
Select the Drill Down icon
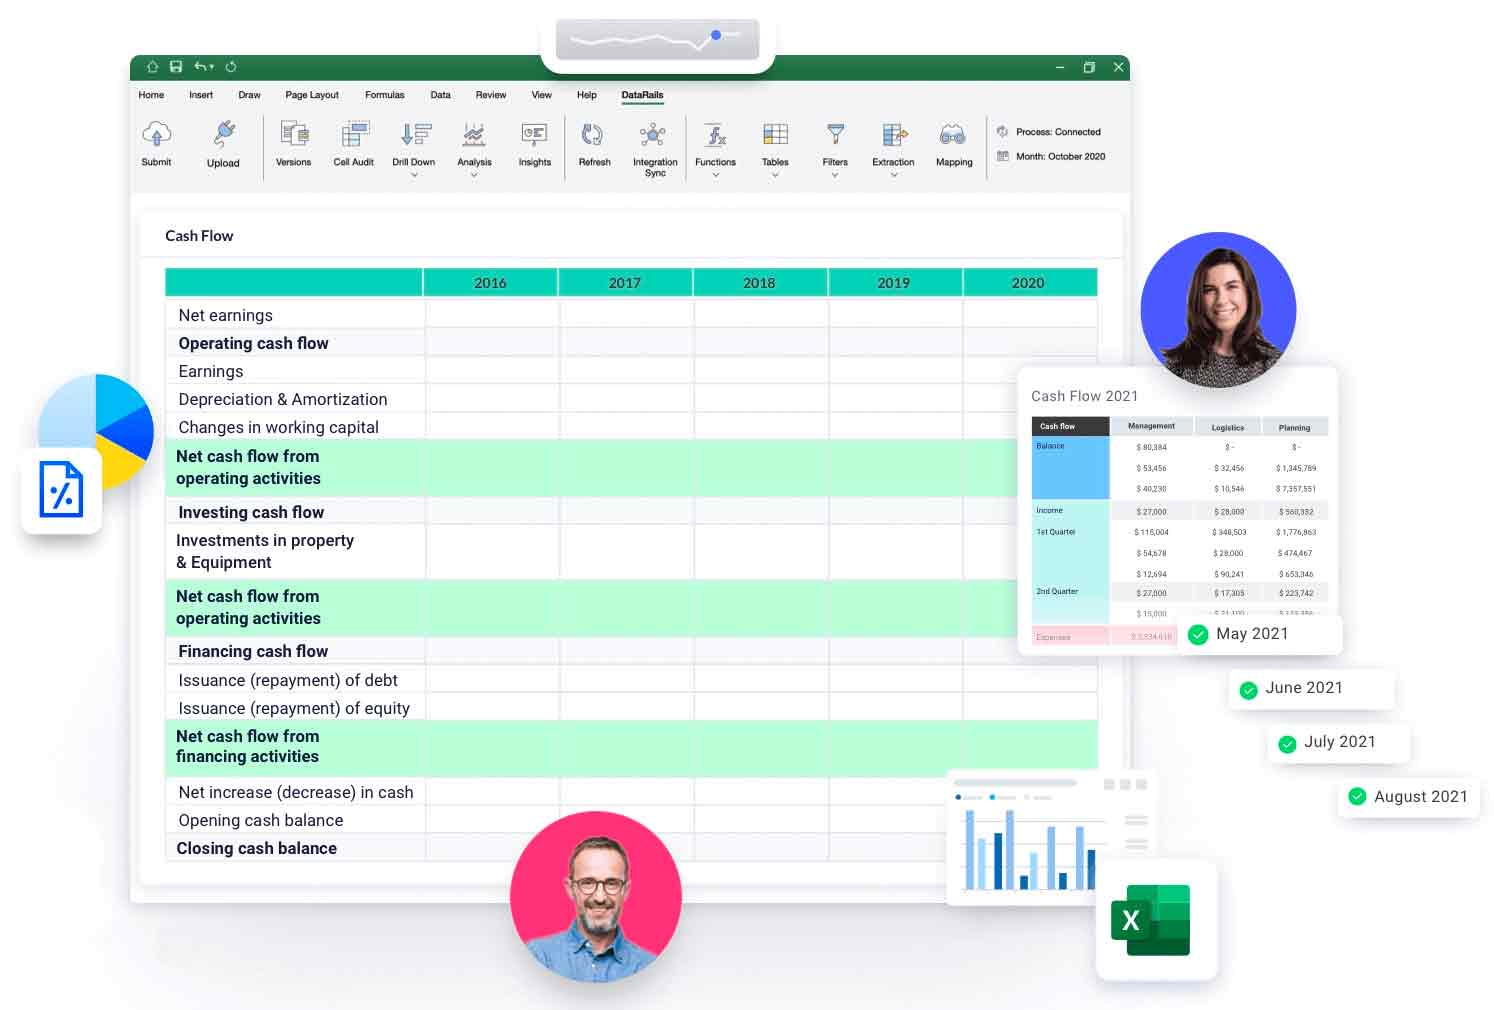pos(415,134)
